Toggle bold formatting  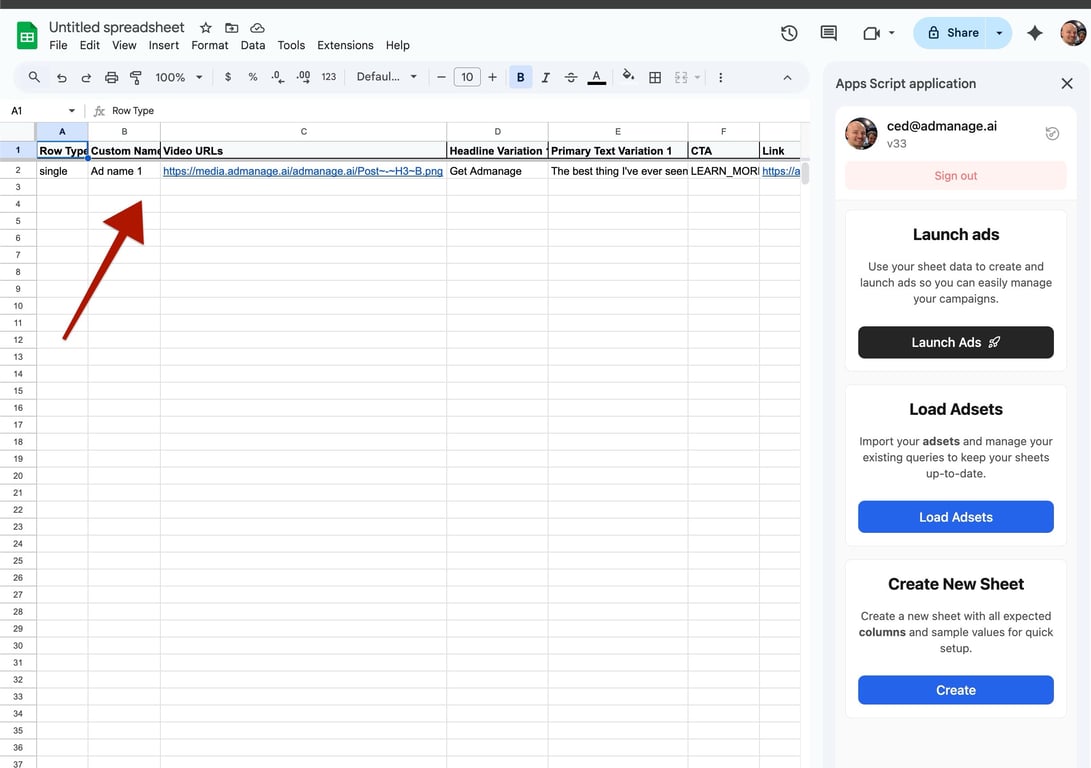coord(520,77)
